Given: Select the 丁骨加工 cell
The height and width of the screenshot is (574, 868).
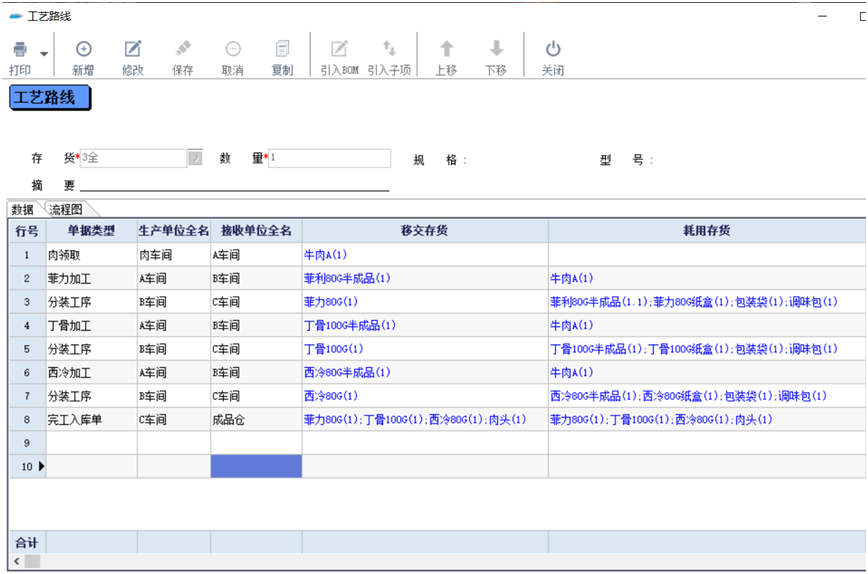Looking at the screenshot, I should 91,325.
